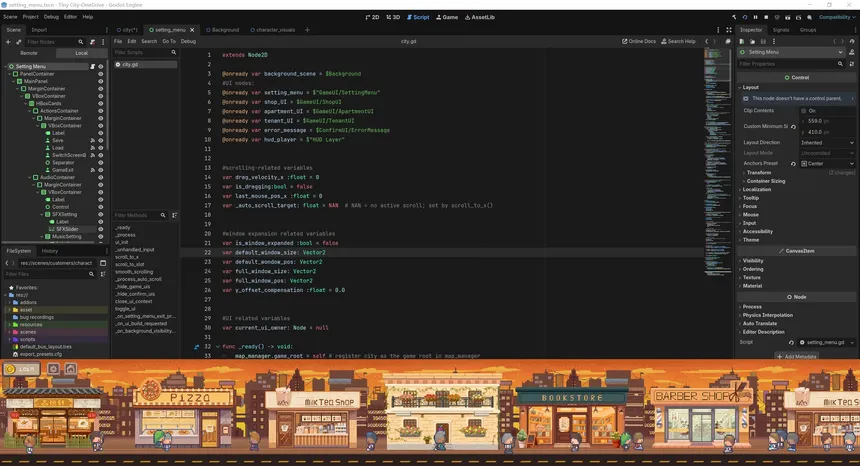This screenshot has height=466, width=860.
Task: Open the AssetLib workspace
Action: click(480, 17)
